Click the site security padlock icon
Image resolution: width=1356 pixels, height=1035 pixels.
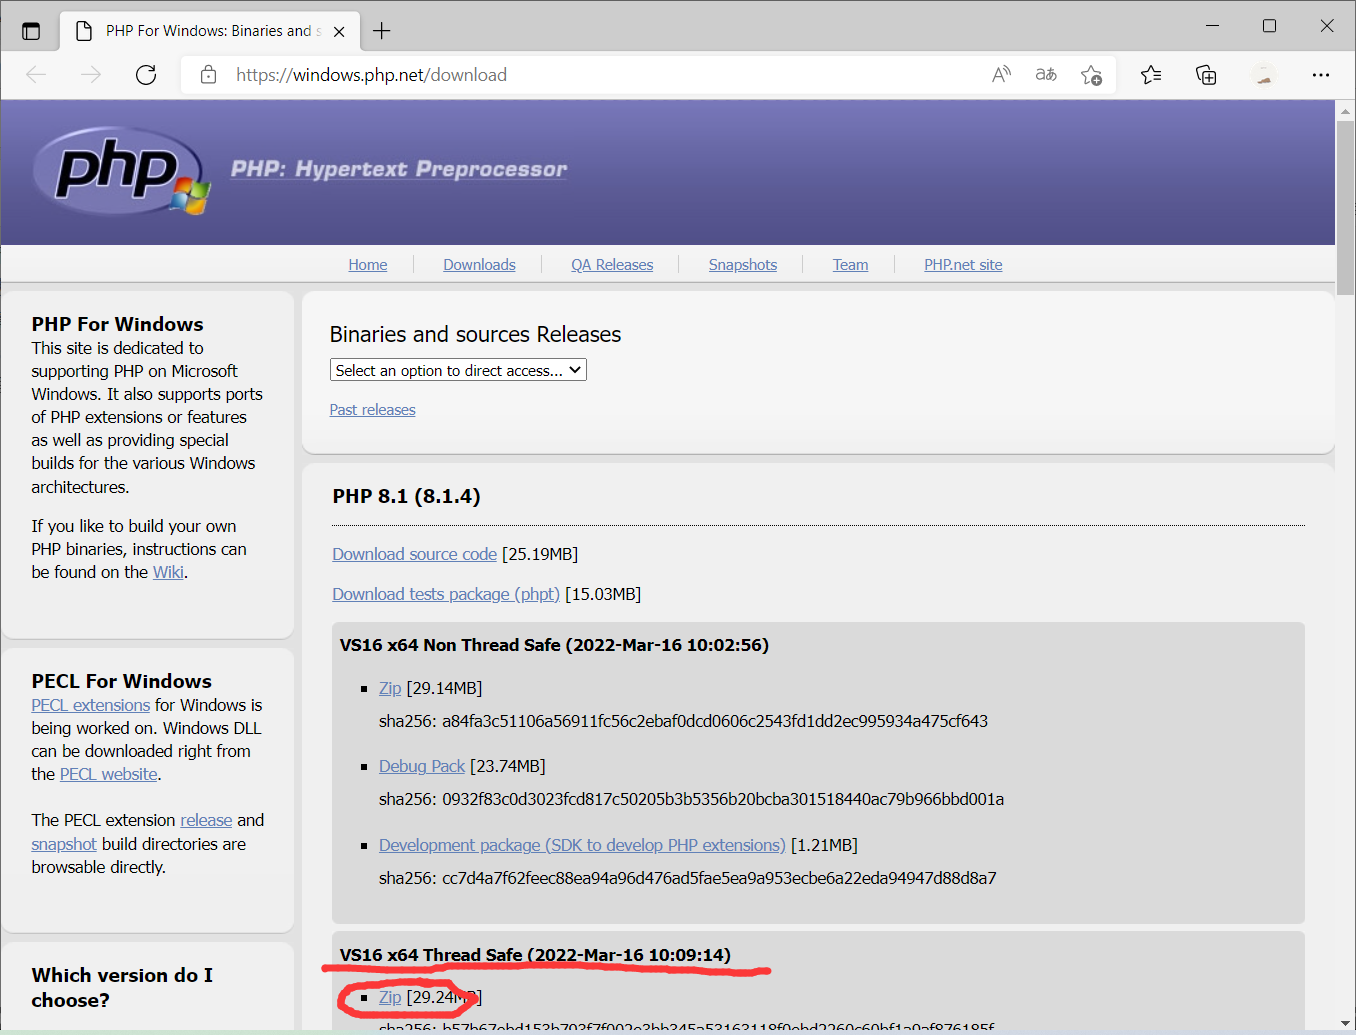207,74
